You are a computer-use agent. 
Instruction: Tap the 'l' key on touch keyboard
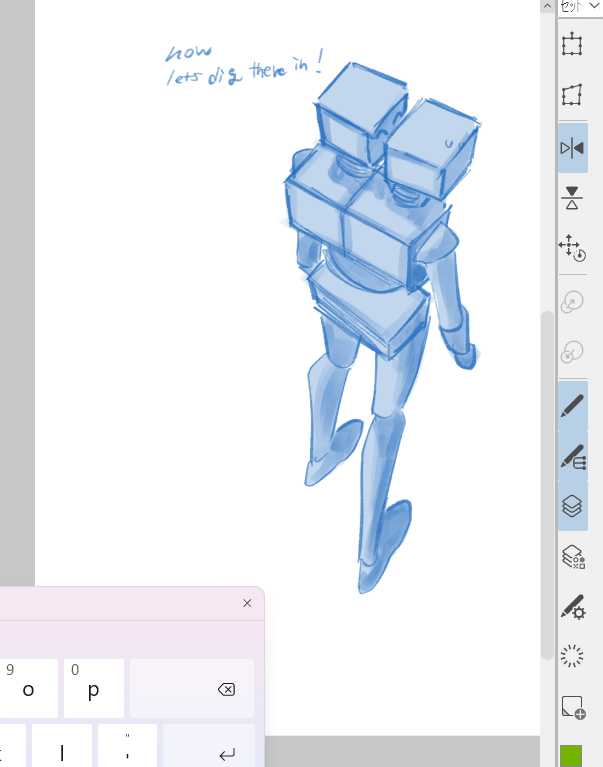pyautogui.click(x=62, y=746)
